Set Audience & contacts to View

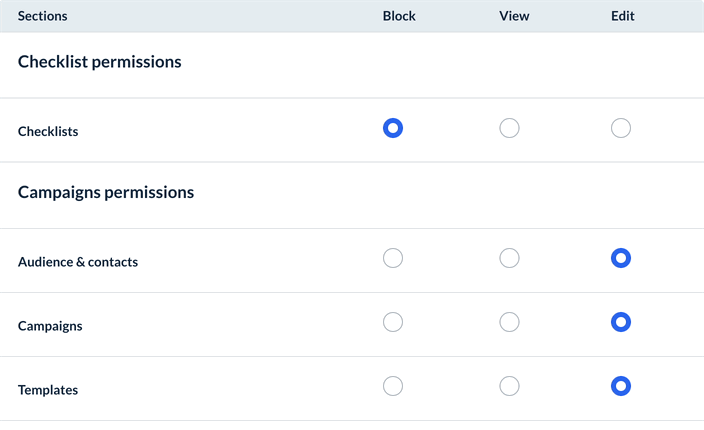(509, 258)
